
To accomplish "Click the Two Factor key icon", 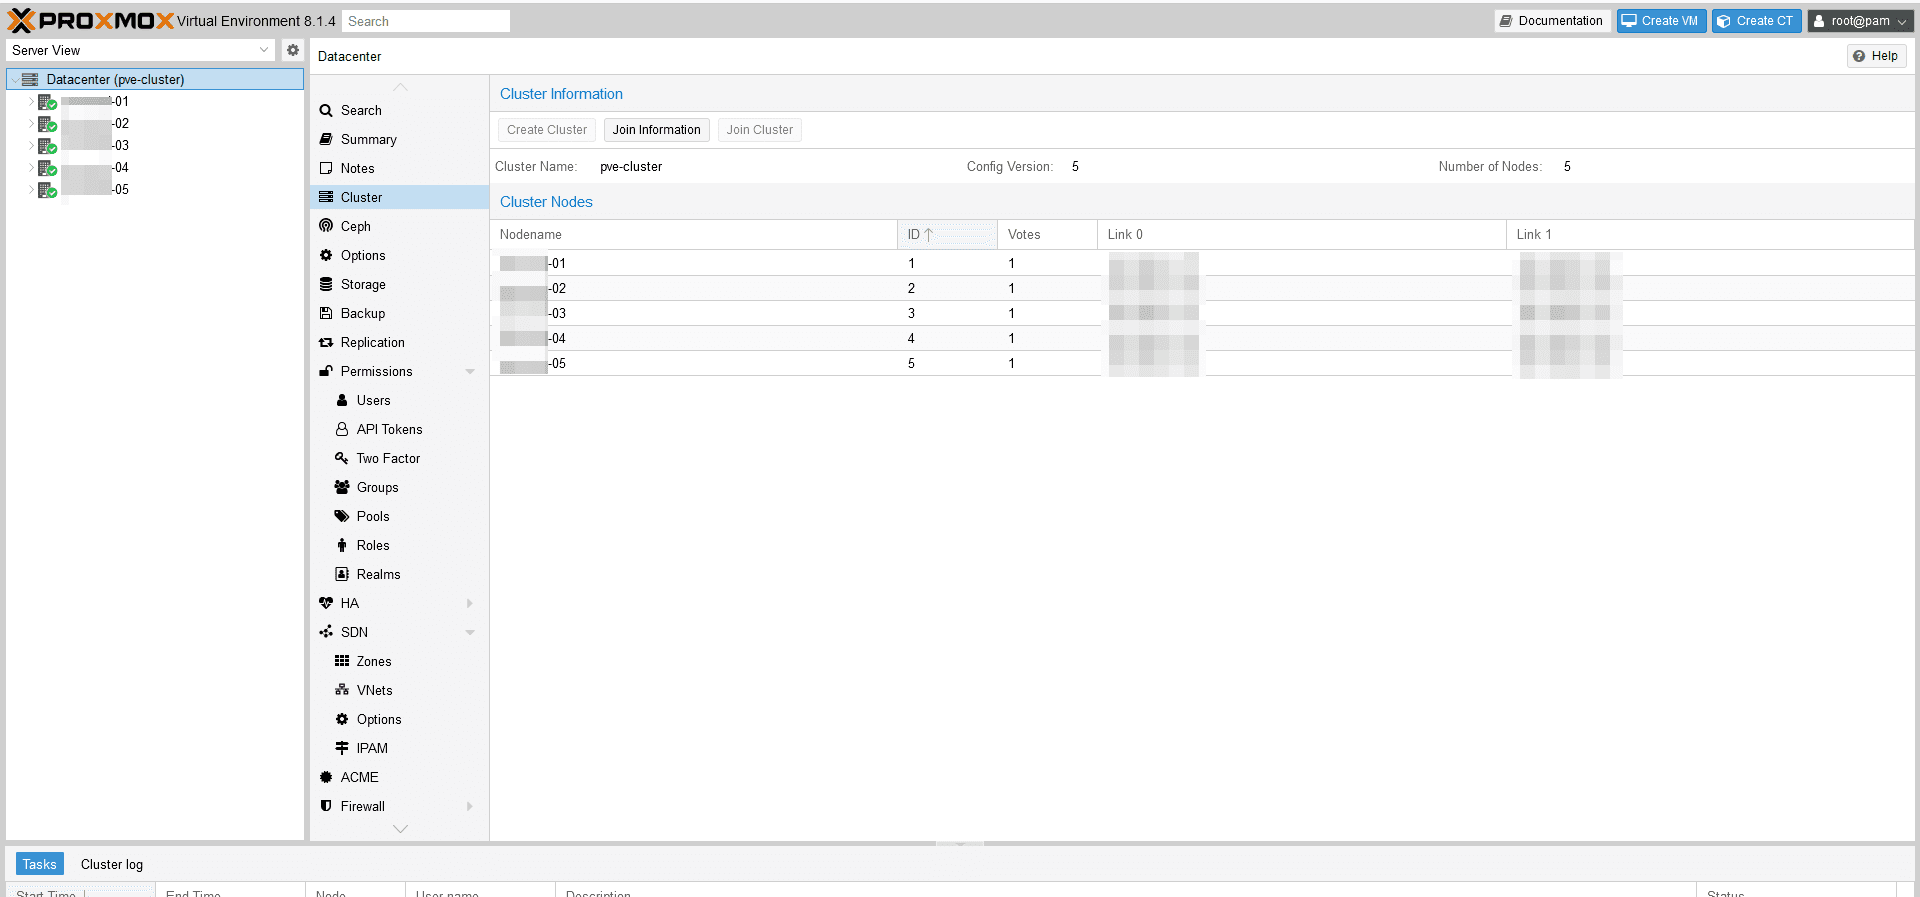I will pos(342,459).
